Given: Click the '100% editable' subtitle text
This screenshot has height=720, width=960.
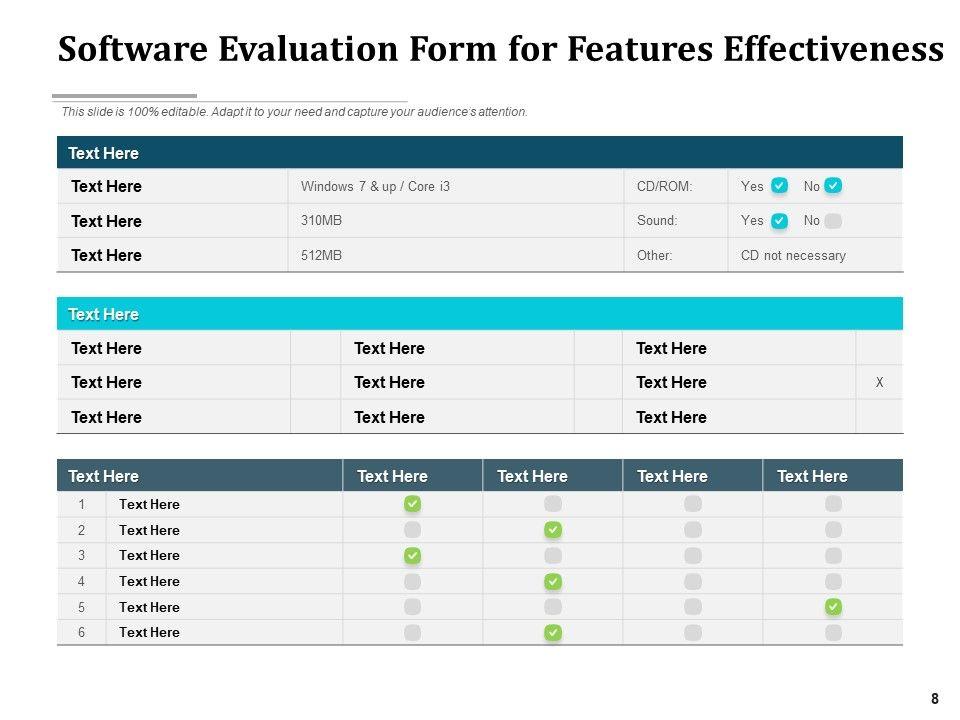Looking at the screenshot, I should 294,112.
